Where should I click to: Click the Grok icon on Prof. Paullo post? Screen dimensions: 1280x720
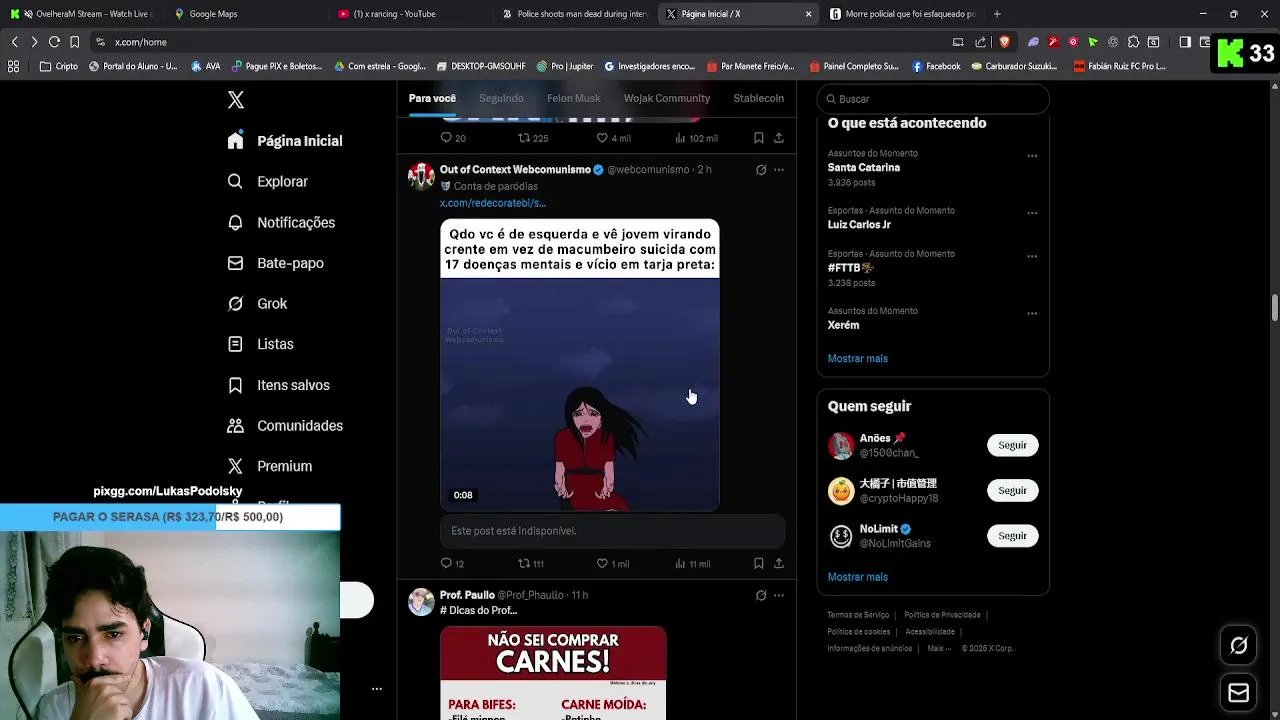(x=761, y=595)
